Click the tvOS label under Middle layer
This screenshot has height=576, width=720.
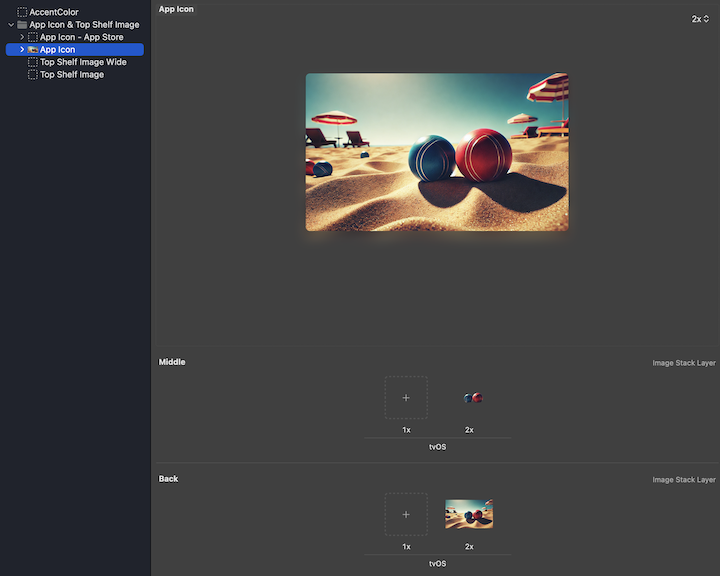click(437, 447)
